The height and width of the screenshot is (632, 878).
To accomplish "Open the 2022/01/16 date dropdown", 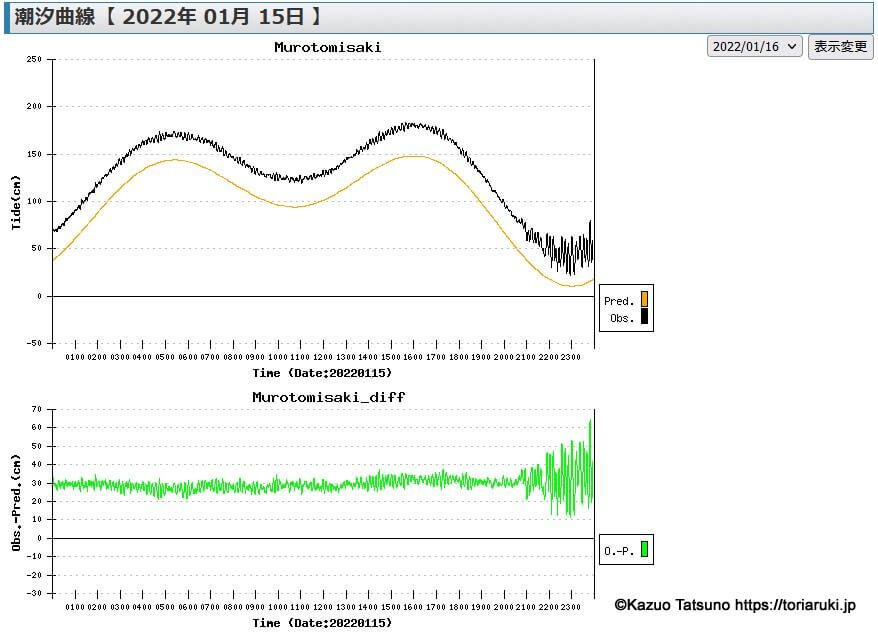I will tap(755, 46).
